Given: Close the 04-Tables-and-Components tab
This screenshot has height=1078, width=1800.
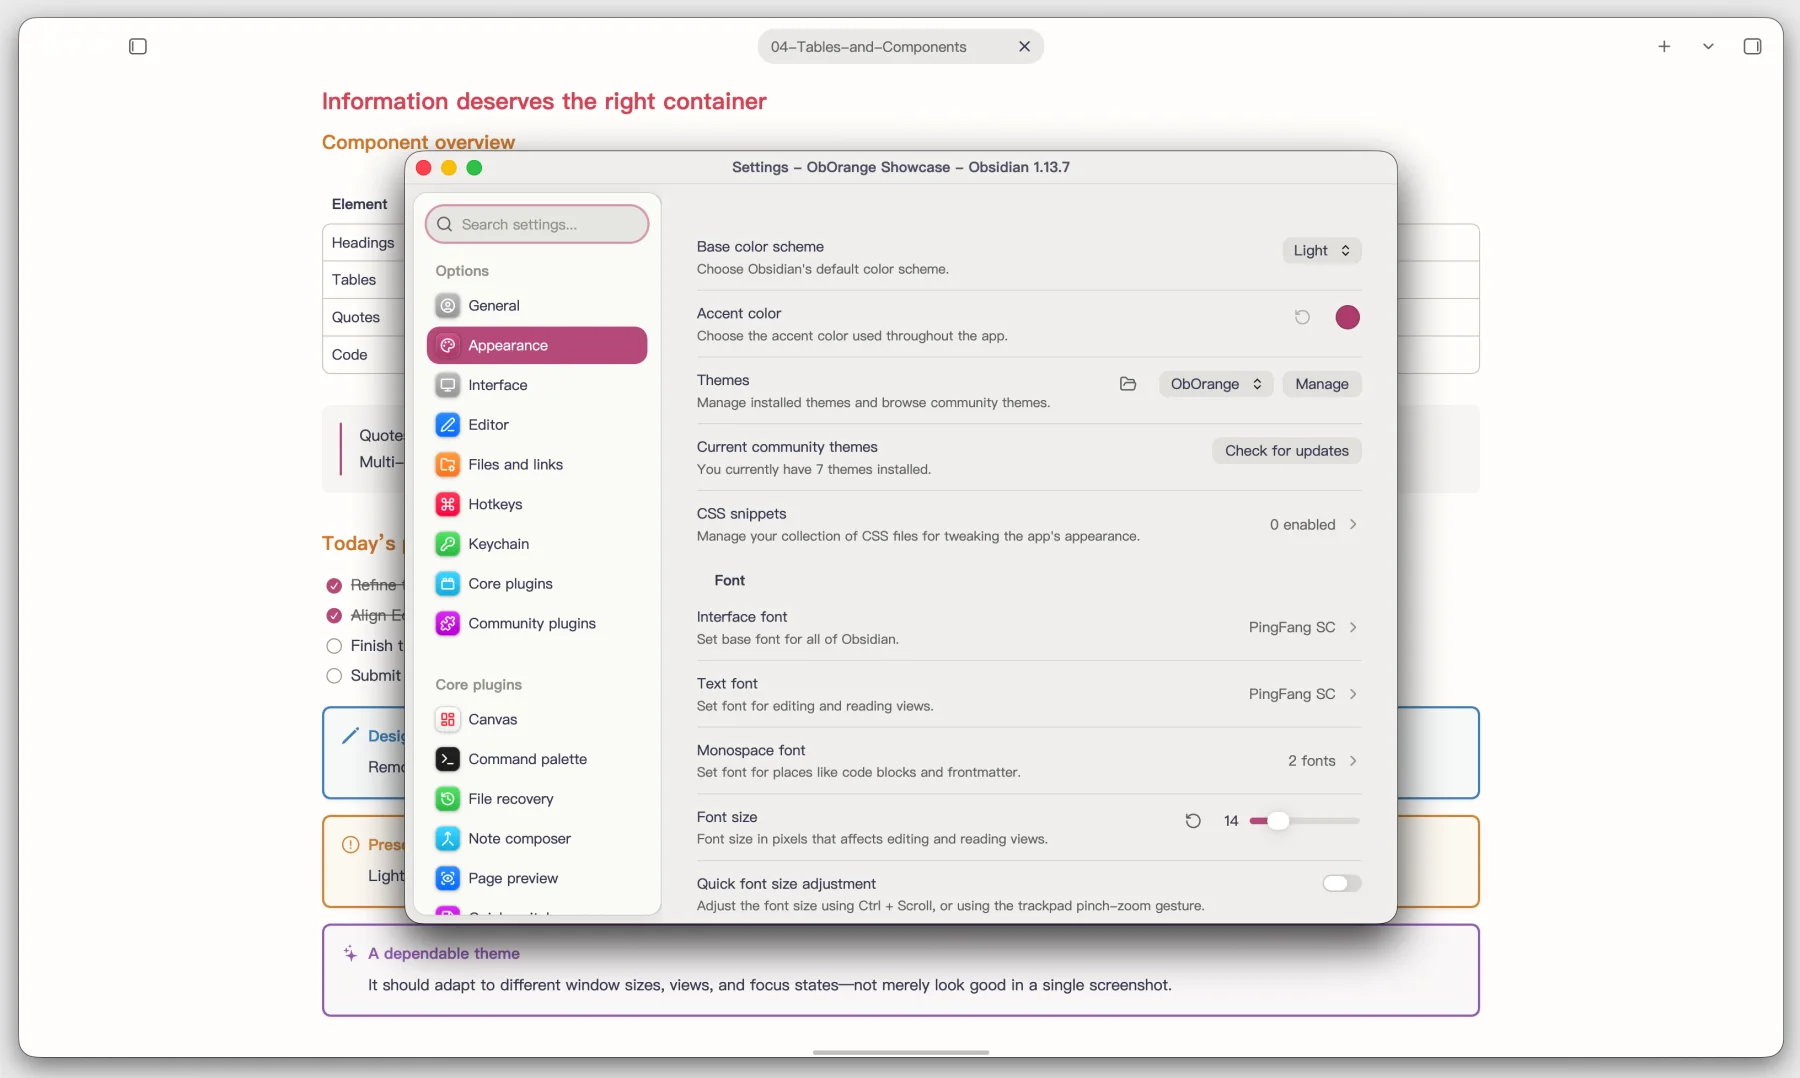Looking at the screenshot, I should (x=1024, y=46).
